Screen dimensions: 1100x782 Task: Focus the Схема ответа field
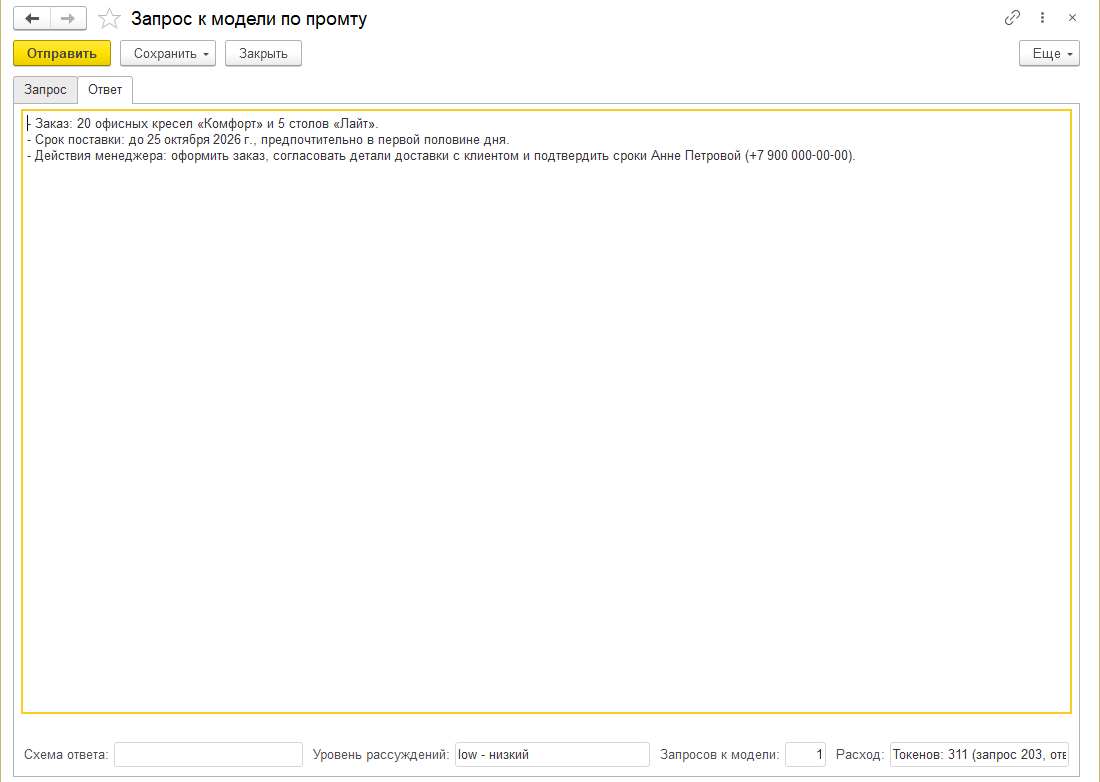[x=208, y=755]
